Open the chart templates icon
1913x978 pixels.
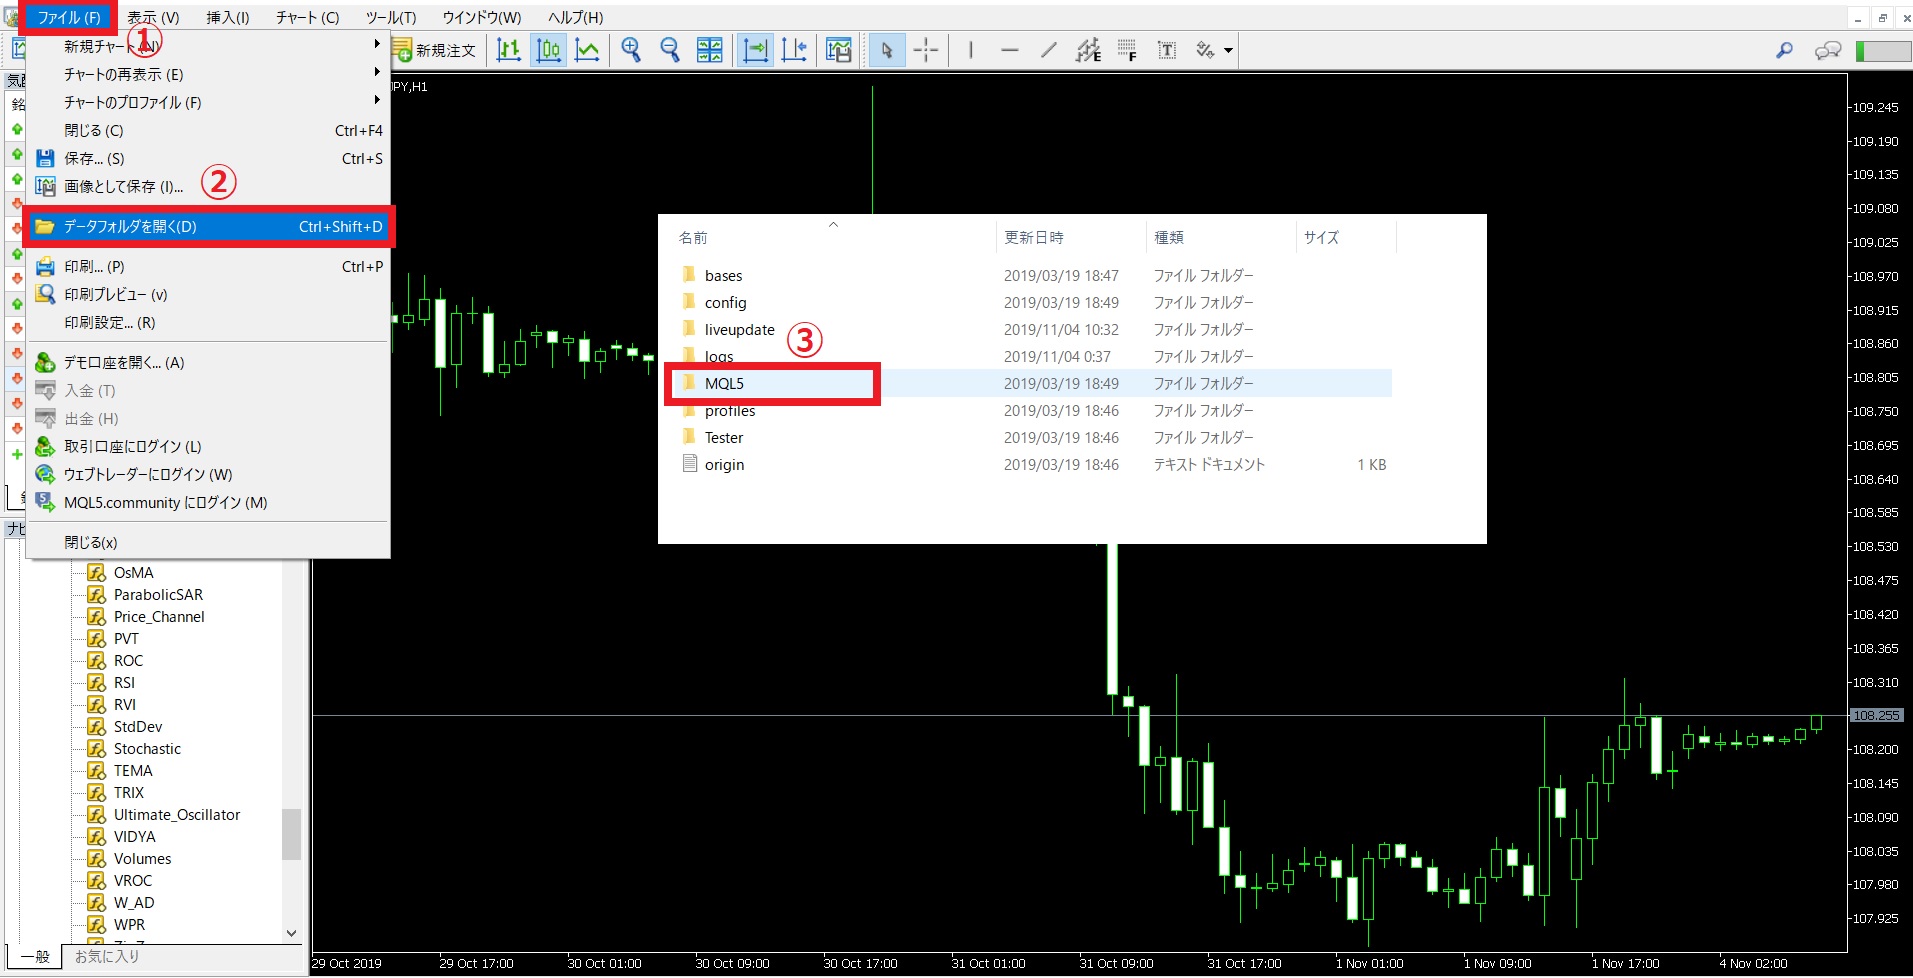click(839, 50)
